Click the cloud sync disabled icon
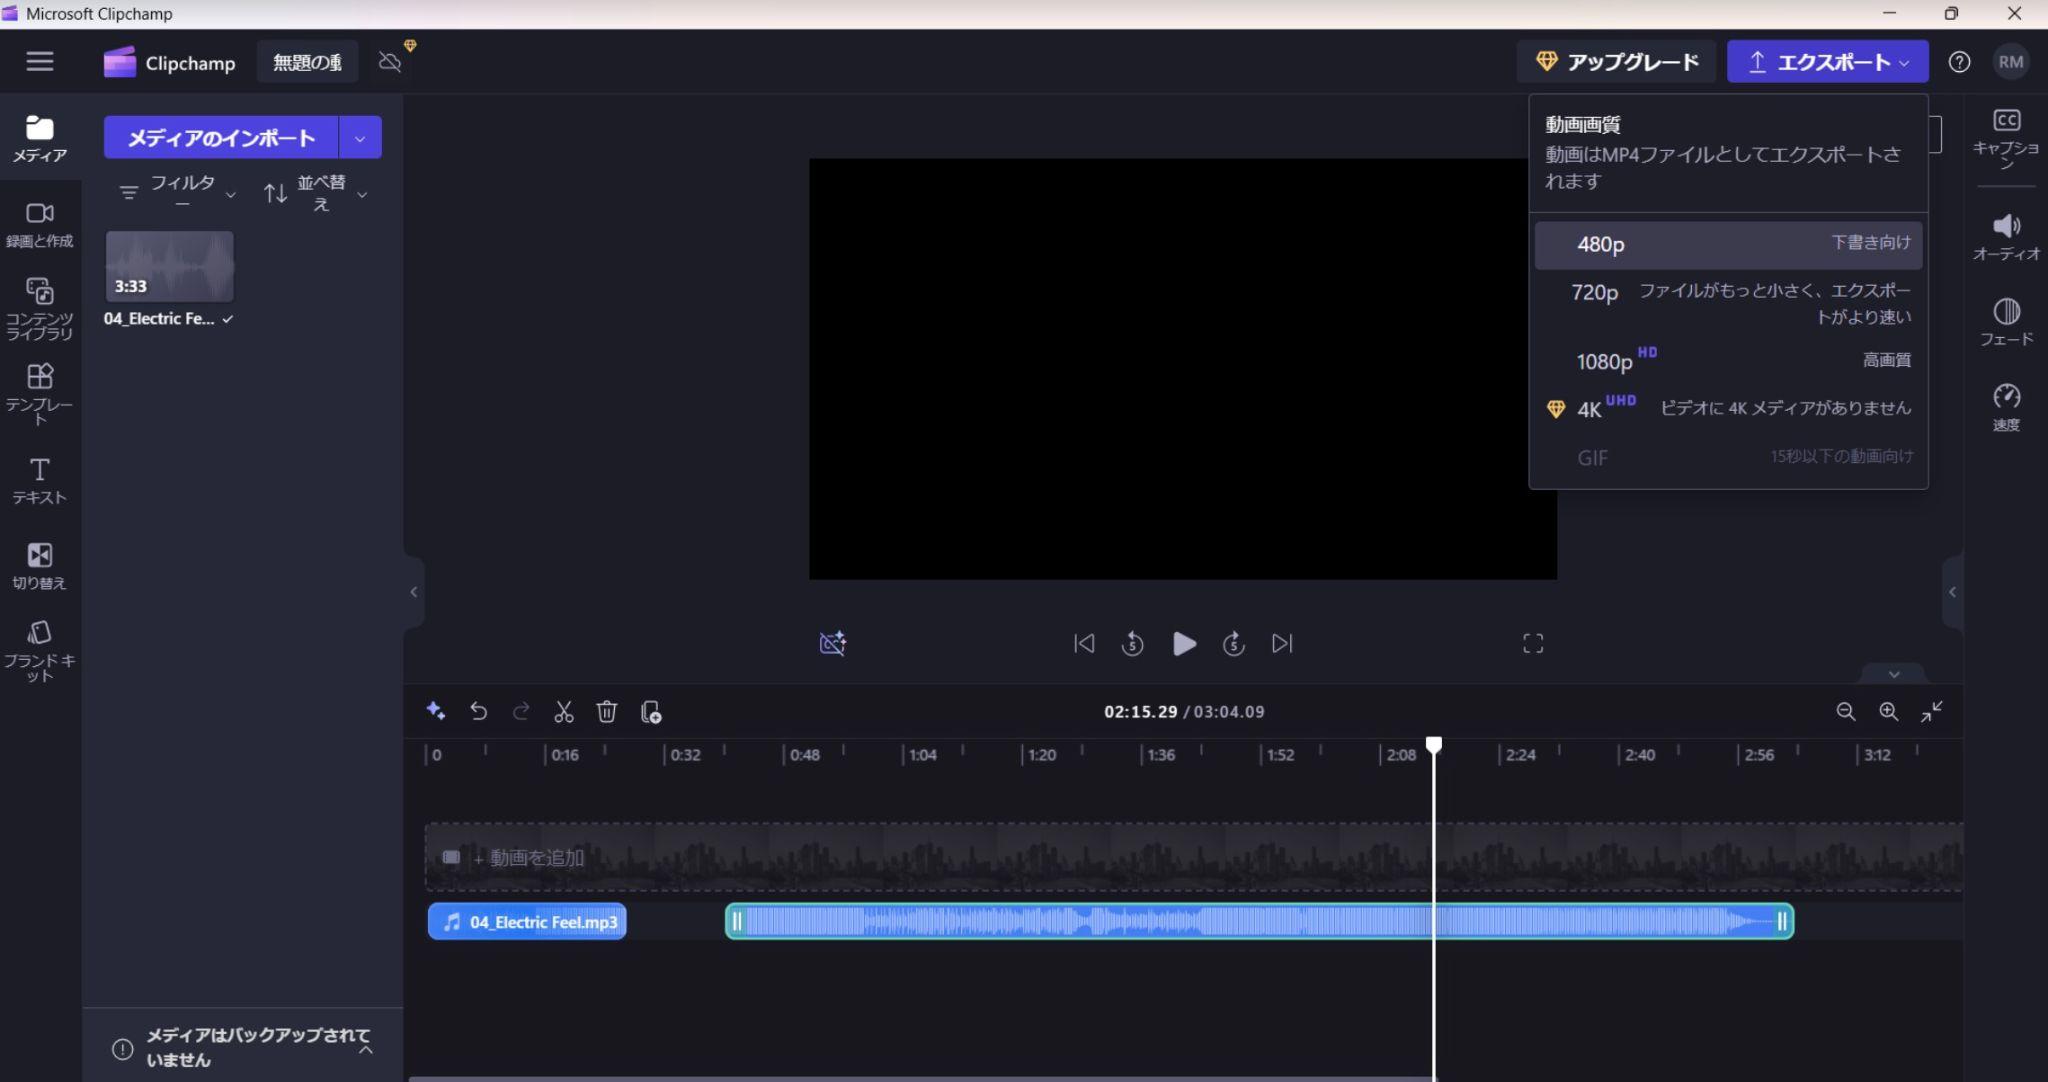Screen dimensions: 2048x1082 390,62
